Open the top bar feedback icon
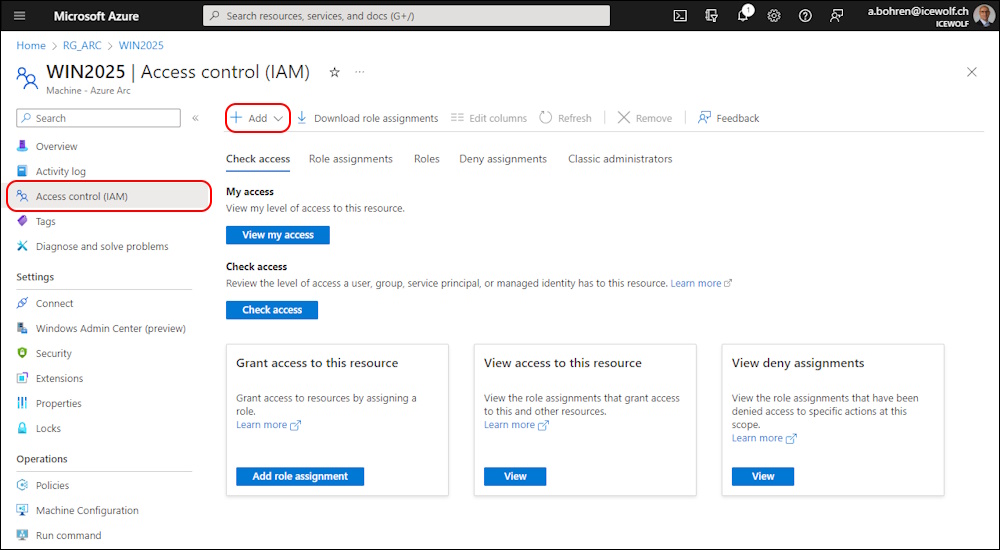The image size is (1000, 550). [x=836, y=15]
